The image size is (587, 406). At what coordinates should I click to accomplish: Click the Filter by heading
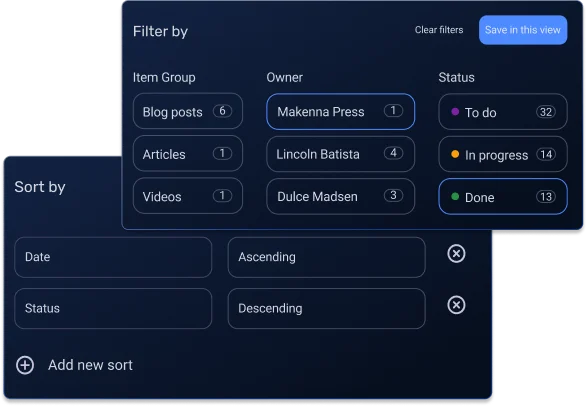(x=160, y=31)
